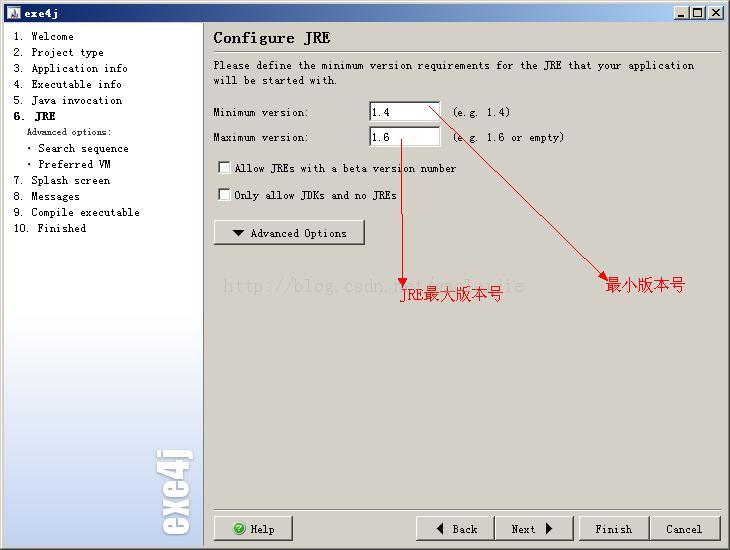Image resolution: width=730 pixels, height=550 pixels.
Task: Click the Finish button
Action: (614, 529)
